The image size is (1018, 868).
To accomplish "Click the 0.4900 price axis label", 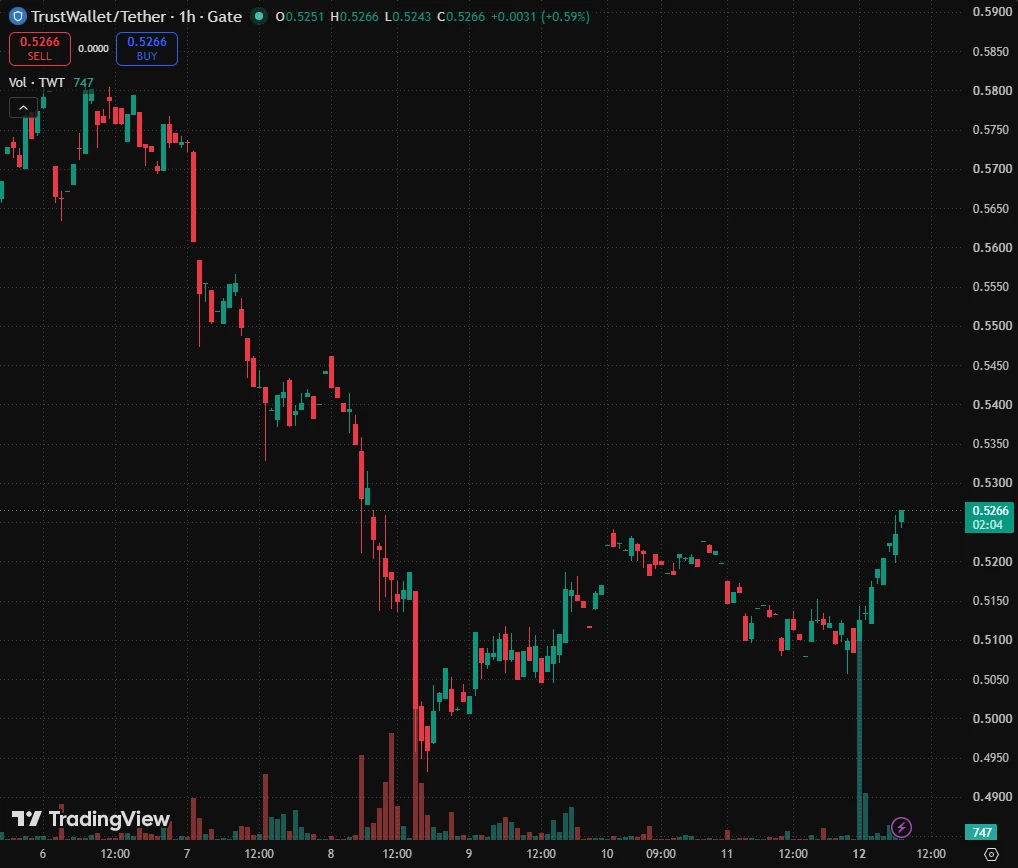I will [x=992, y=797].
